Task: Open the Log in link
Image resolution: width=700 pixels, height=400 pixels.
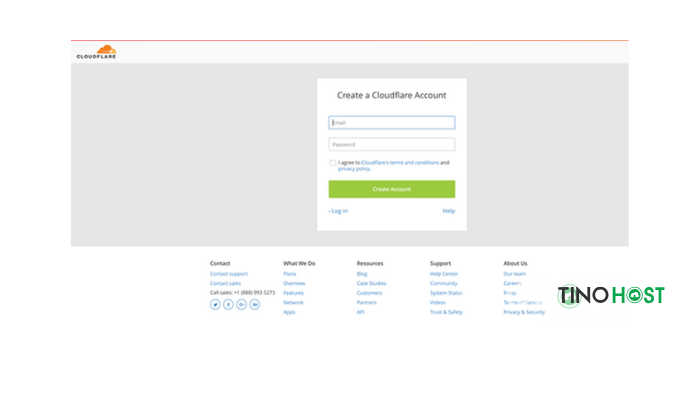Action: click(x=338, y=211)
